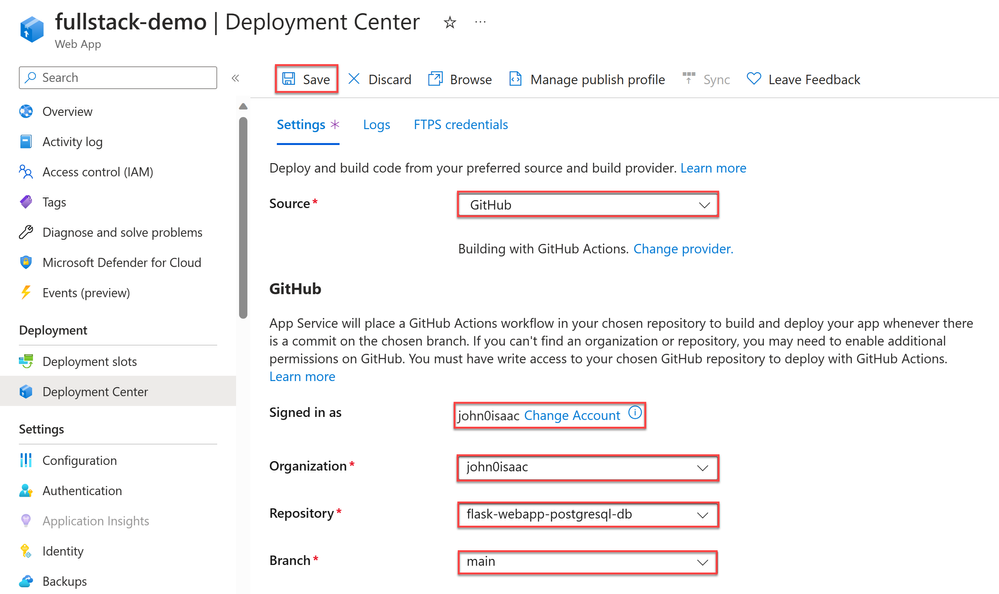The image size is (999, 594).
Task: Click the Application Insights lightbulb icon
Action: [26, 520]
